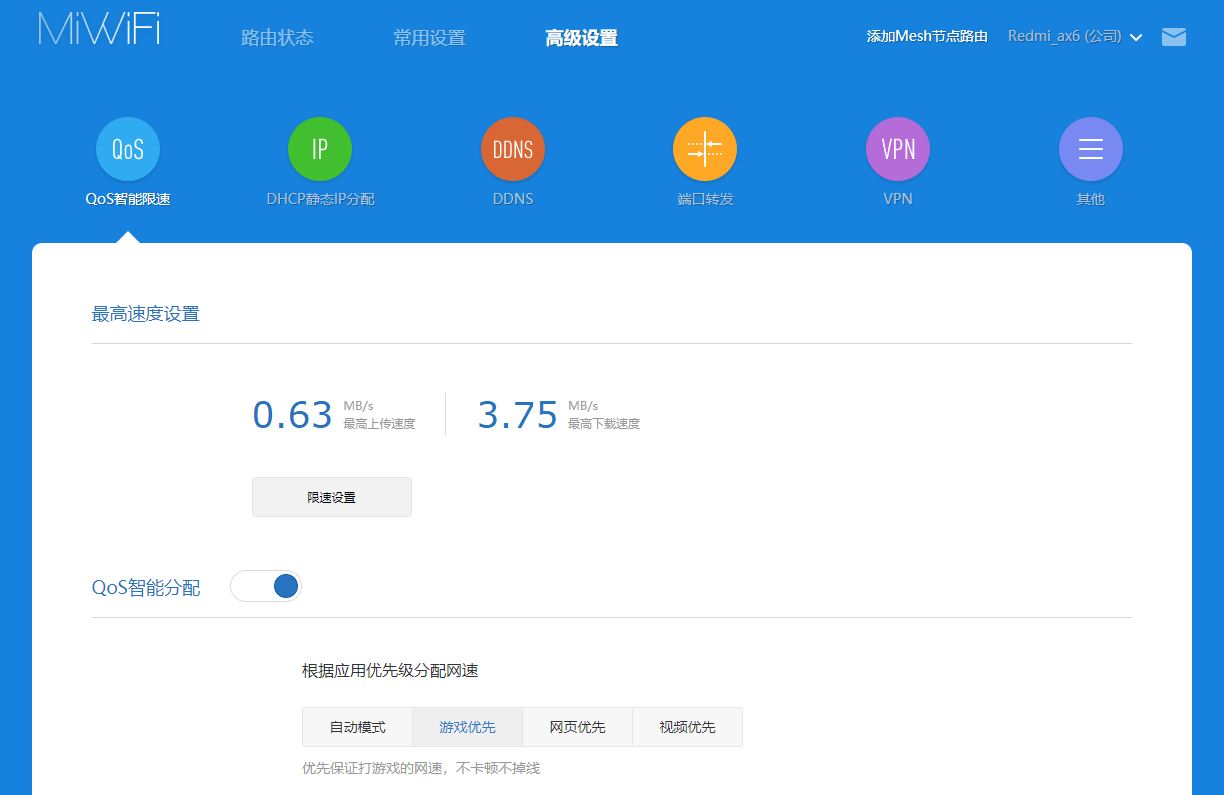Disable the QoS智能分配 toggle
This screenshot has width=1224, height=795.
click(265, 586)
